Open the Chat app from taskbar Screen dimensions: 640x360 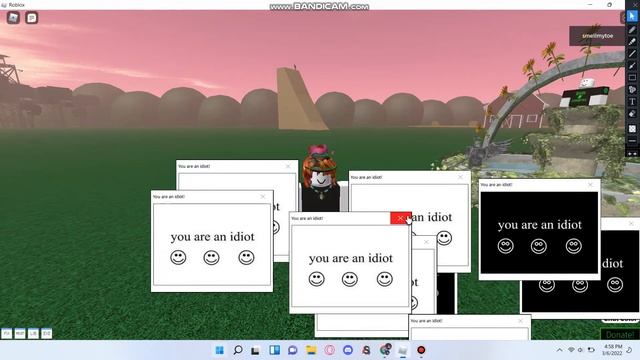click(x=293, y=350)
